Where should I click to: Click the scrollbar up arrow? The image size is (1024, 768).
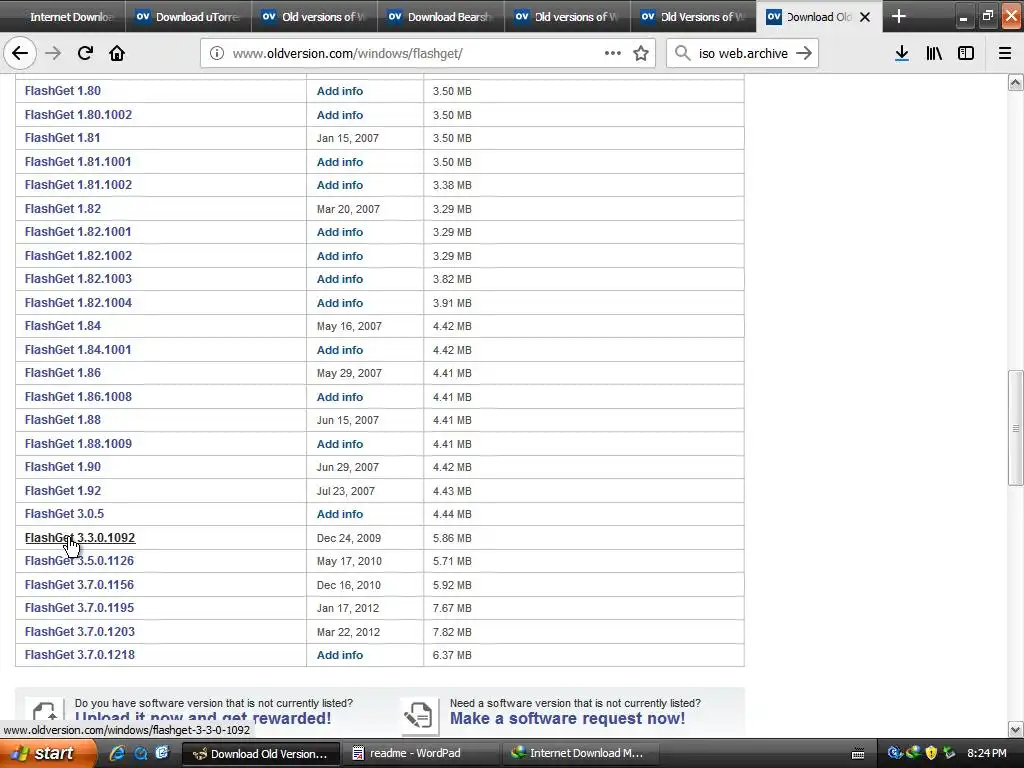tap(1016, 82)
